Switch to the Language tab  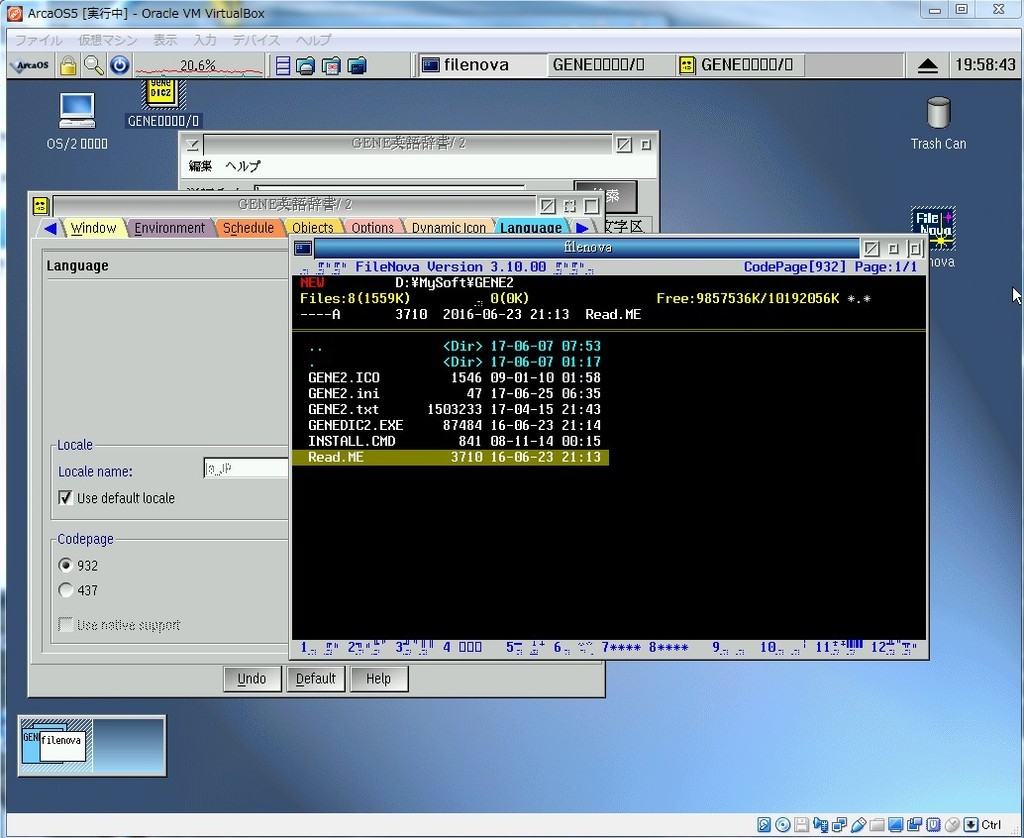click(x=531, y=228)
